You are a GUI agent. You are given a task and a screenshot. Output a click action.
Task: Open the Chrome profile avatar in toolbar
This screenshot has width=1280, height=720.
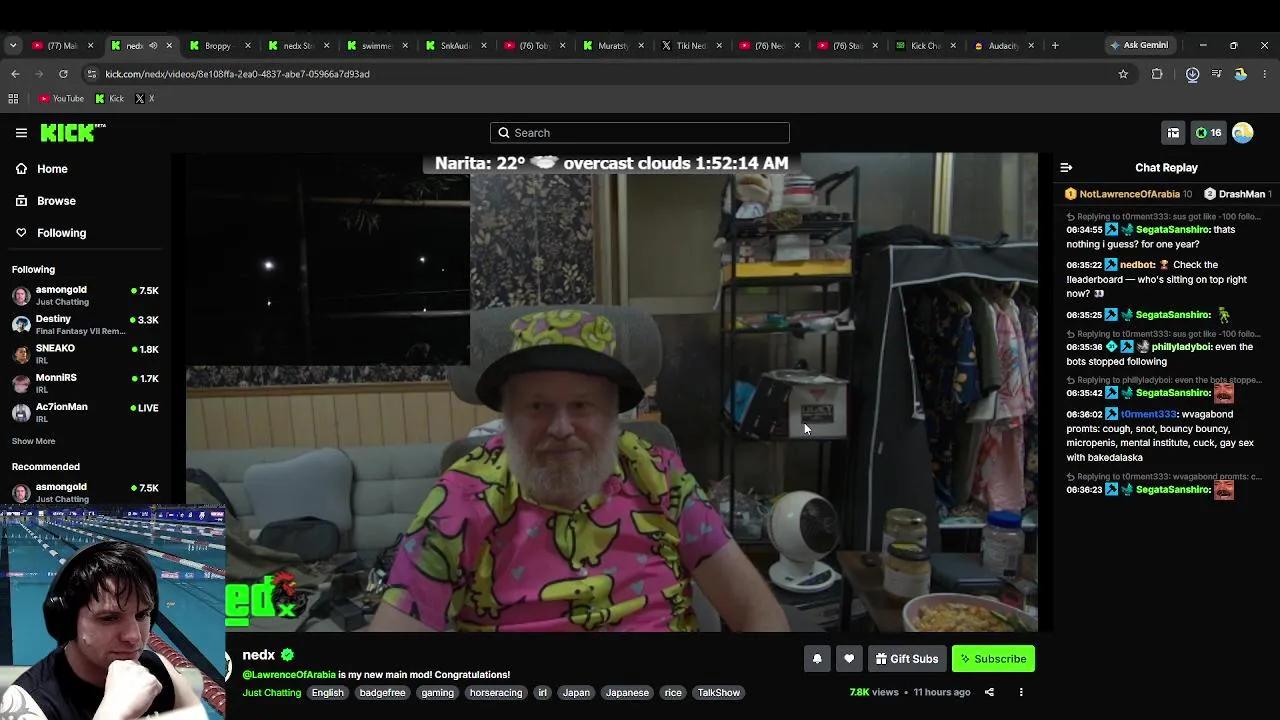(x=1241, y=74)
